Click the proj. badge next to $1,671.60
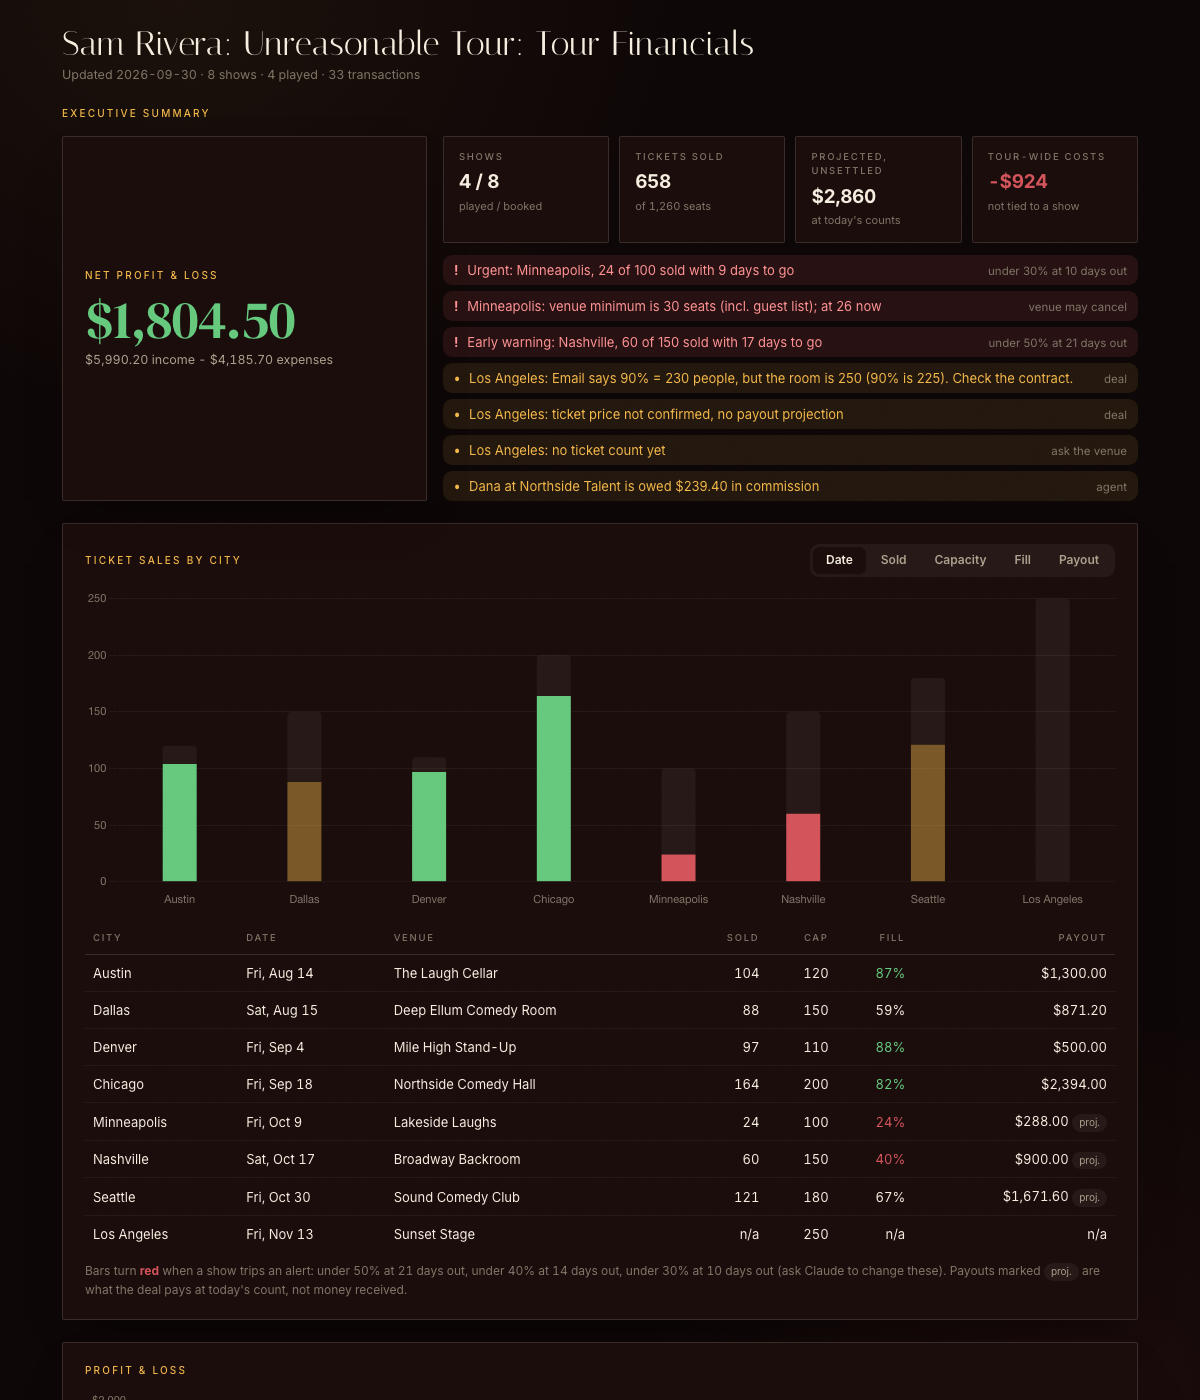The image size is (1200, 1400). tap(1090, 1197)
